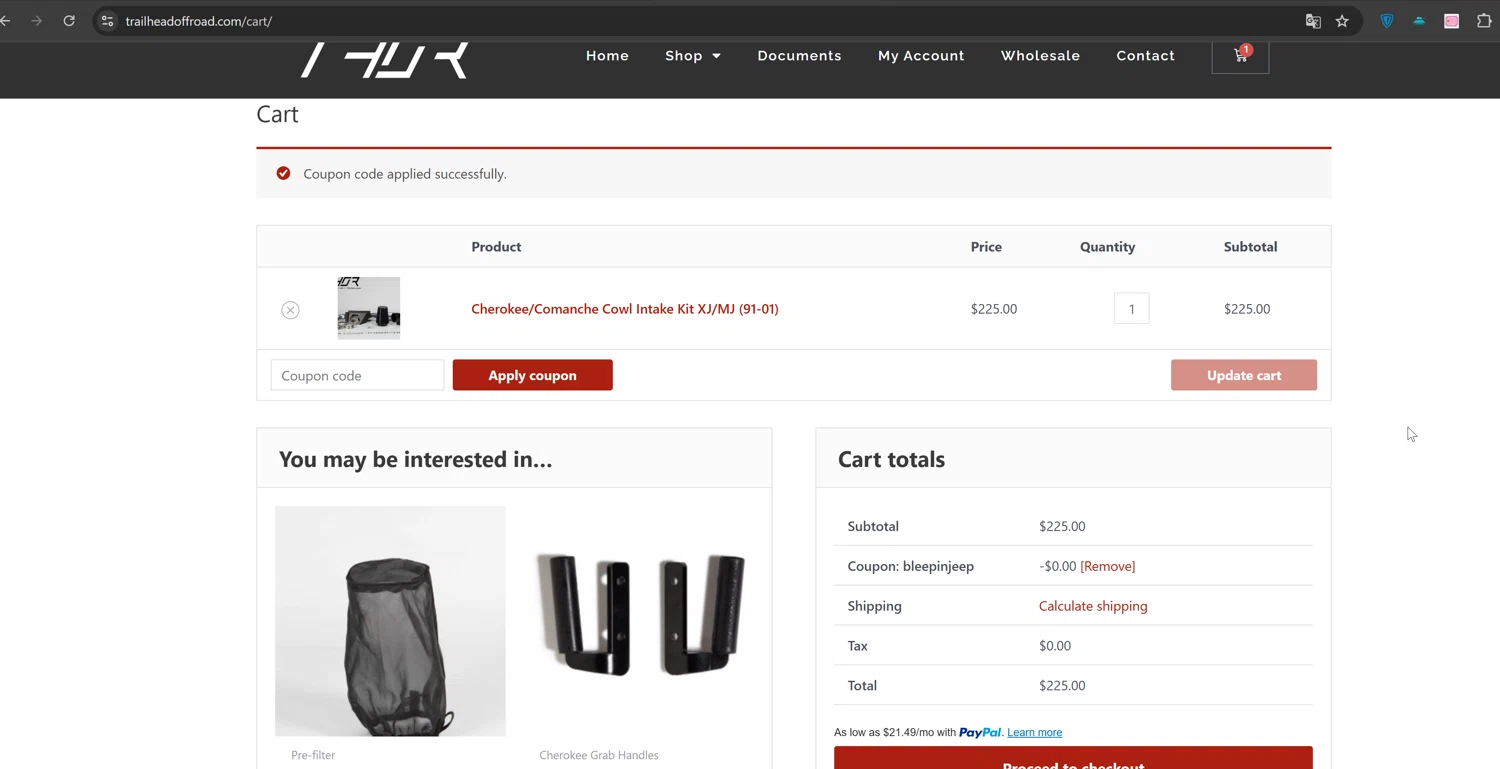The height and width of the screenshot is (769, 1500).
Task: Go forward with the browser arrow
Action: tap(37, 21)
